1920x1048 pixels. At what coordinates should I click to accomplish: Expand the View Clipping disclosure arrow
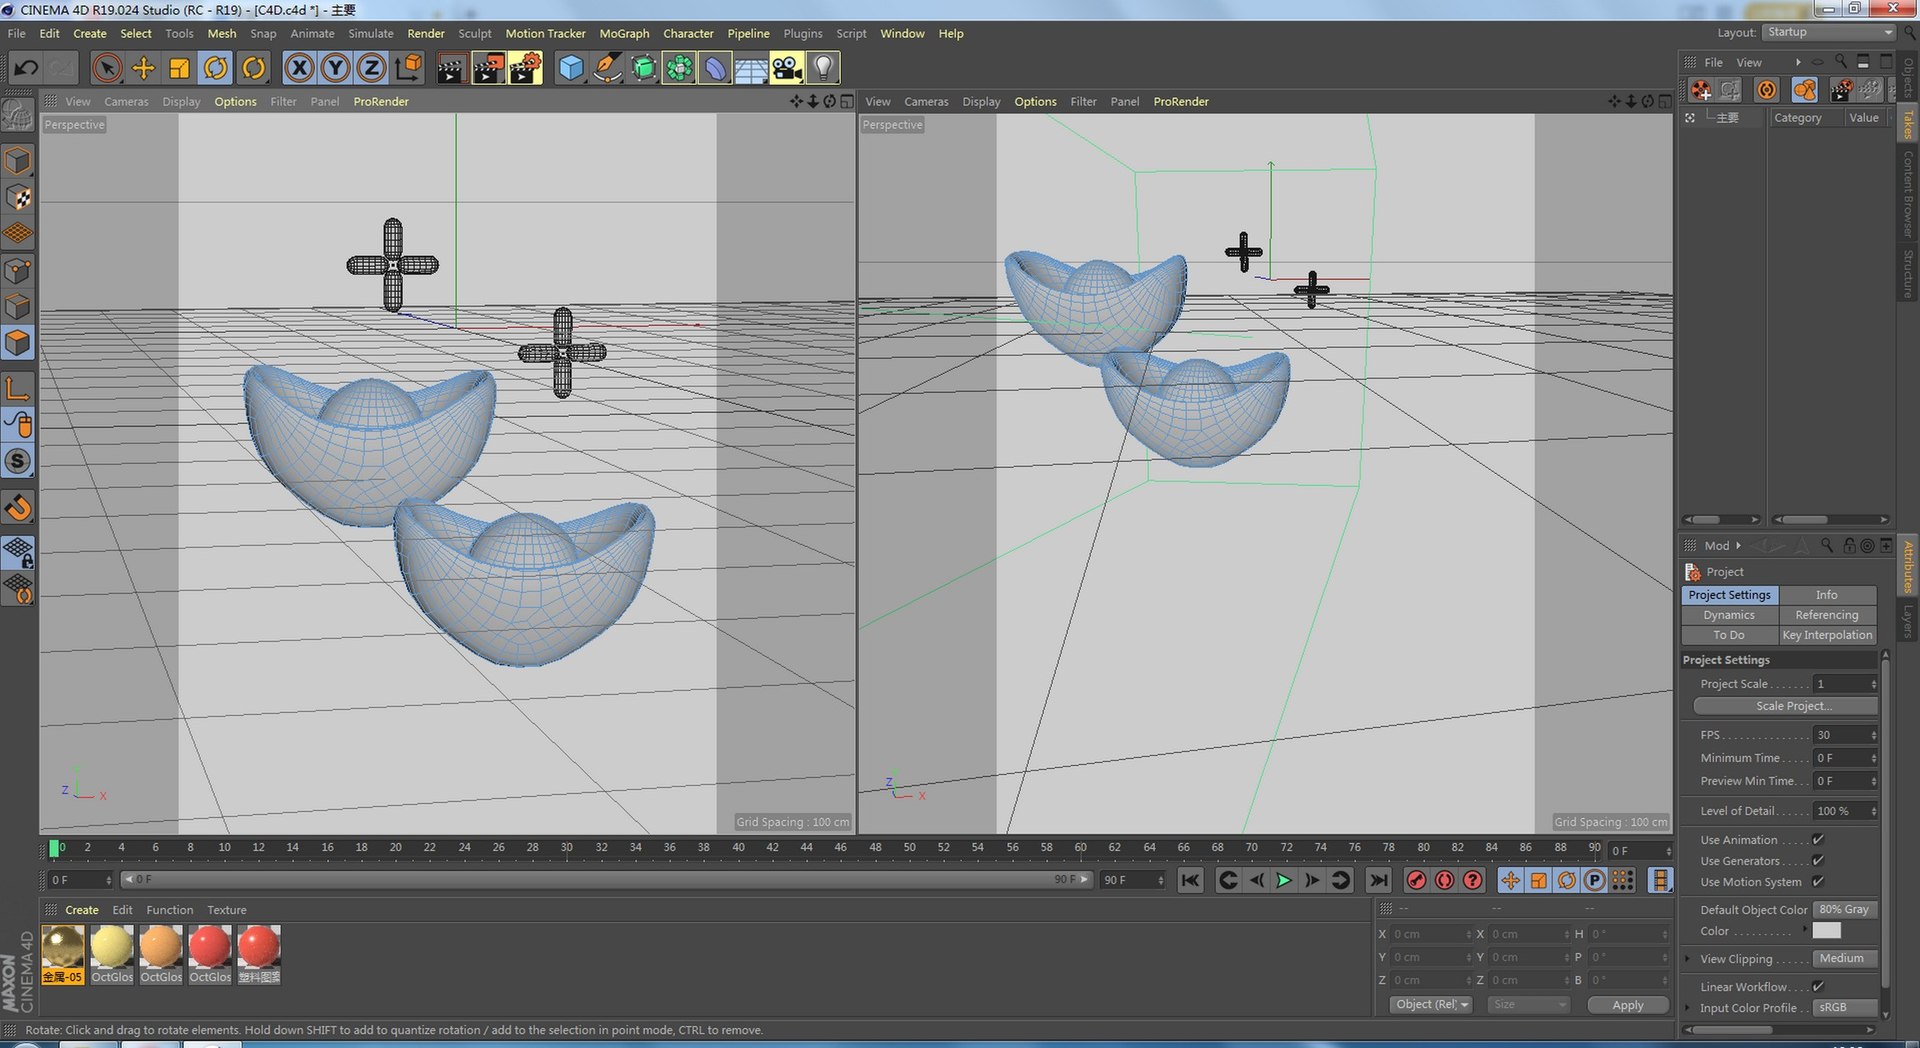tap(1688, 959)
